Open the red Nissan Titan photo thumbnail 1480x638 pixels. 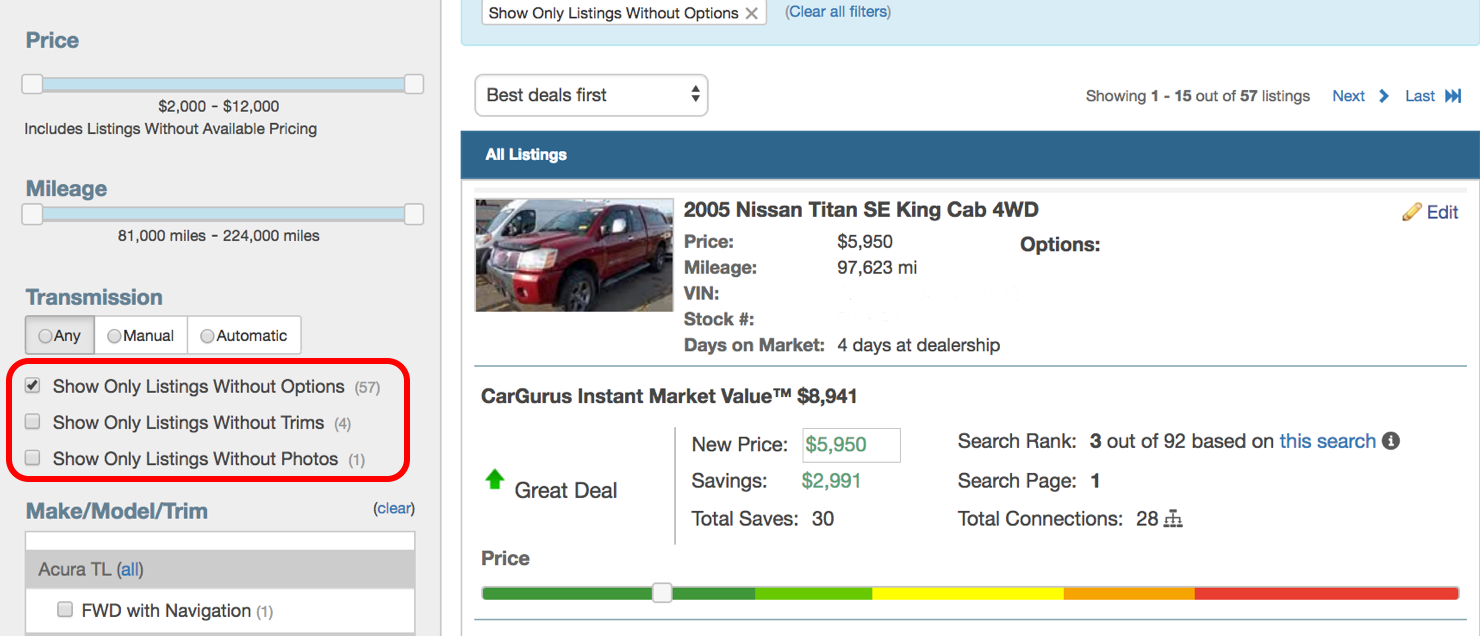tap(574, 255)
